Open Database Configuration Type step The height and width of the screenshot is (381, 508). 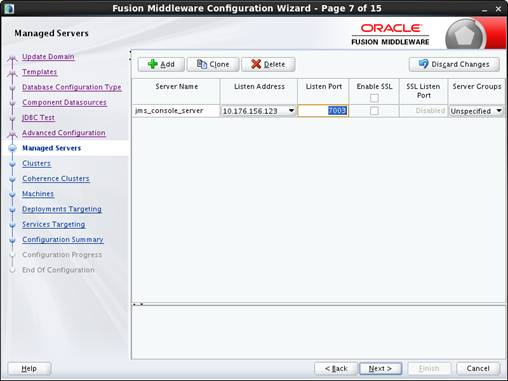tap(72, 87)
